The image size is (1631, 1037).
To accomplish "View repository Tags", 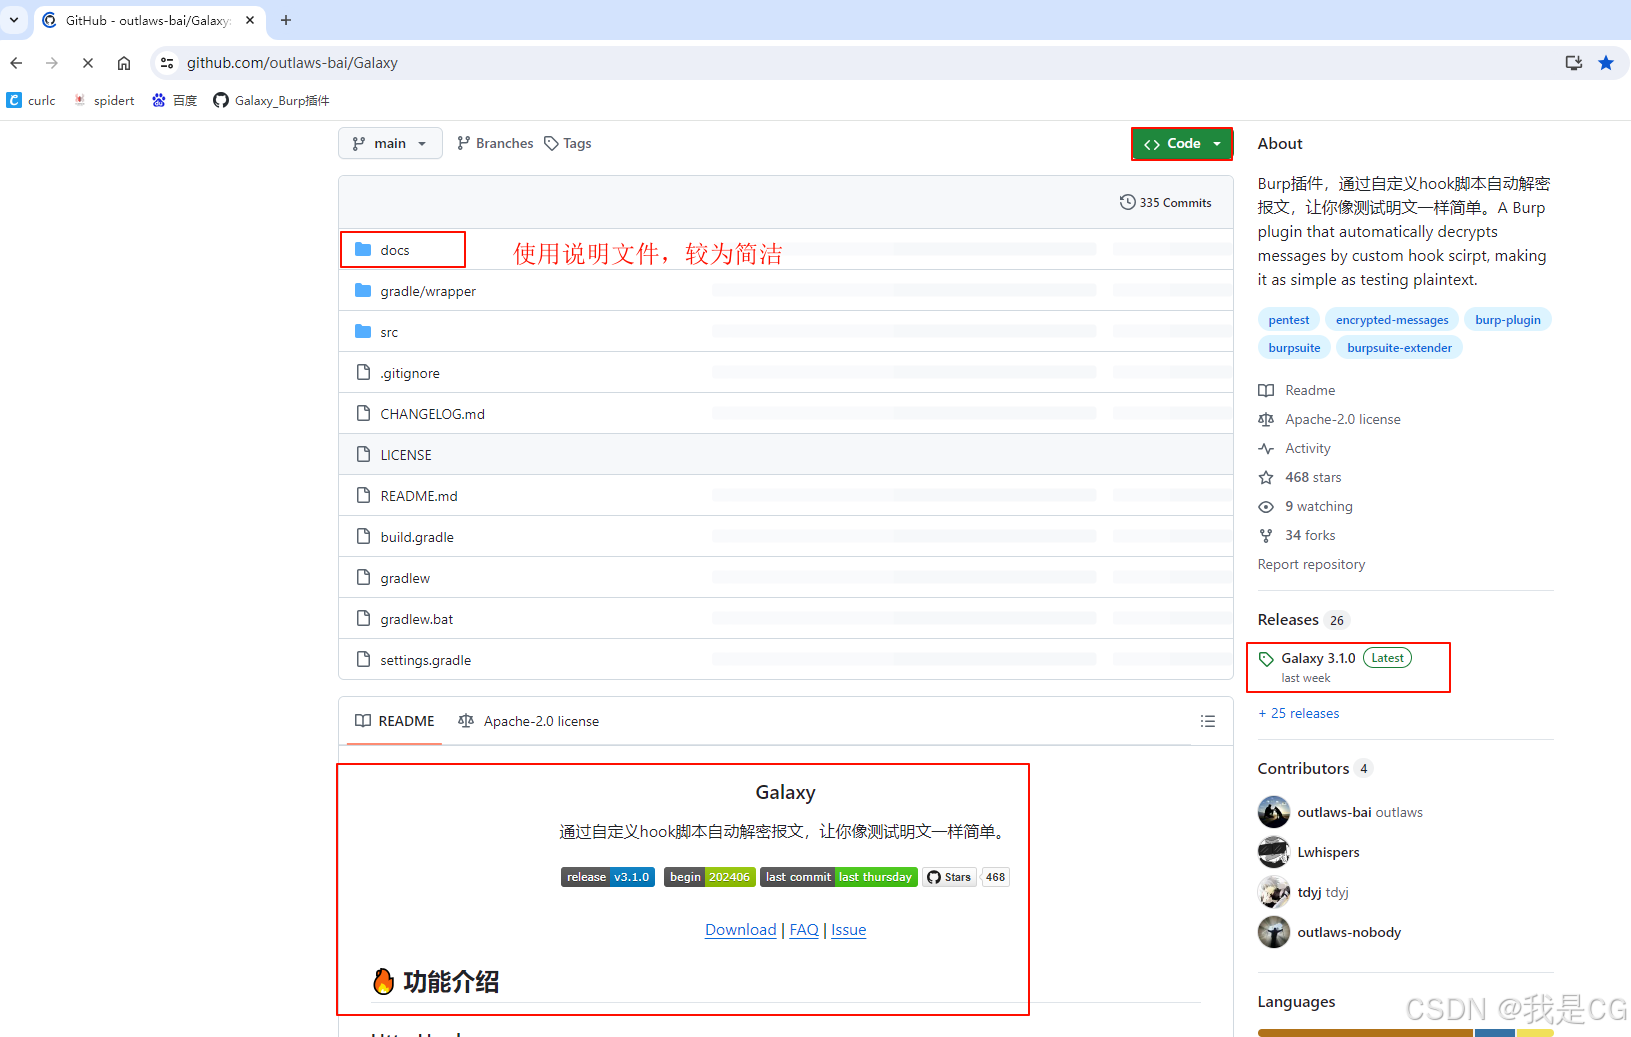I will [x=568, y=144].
